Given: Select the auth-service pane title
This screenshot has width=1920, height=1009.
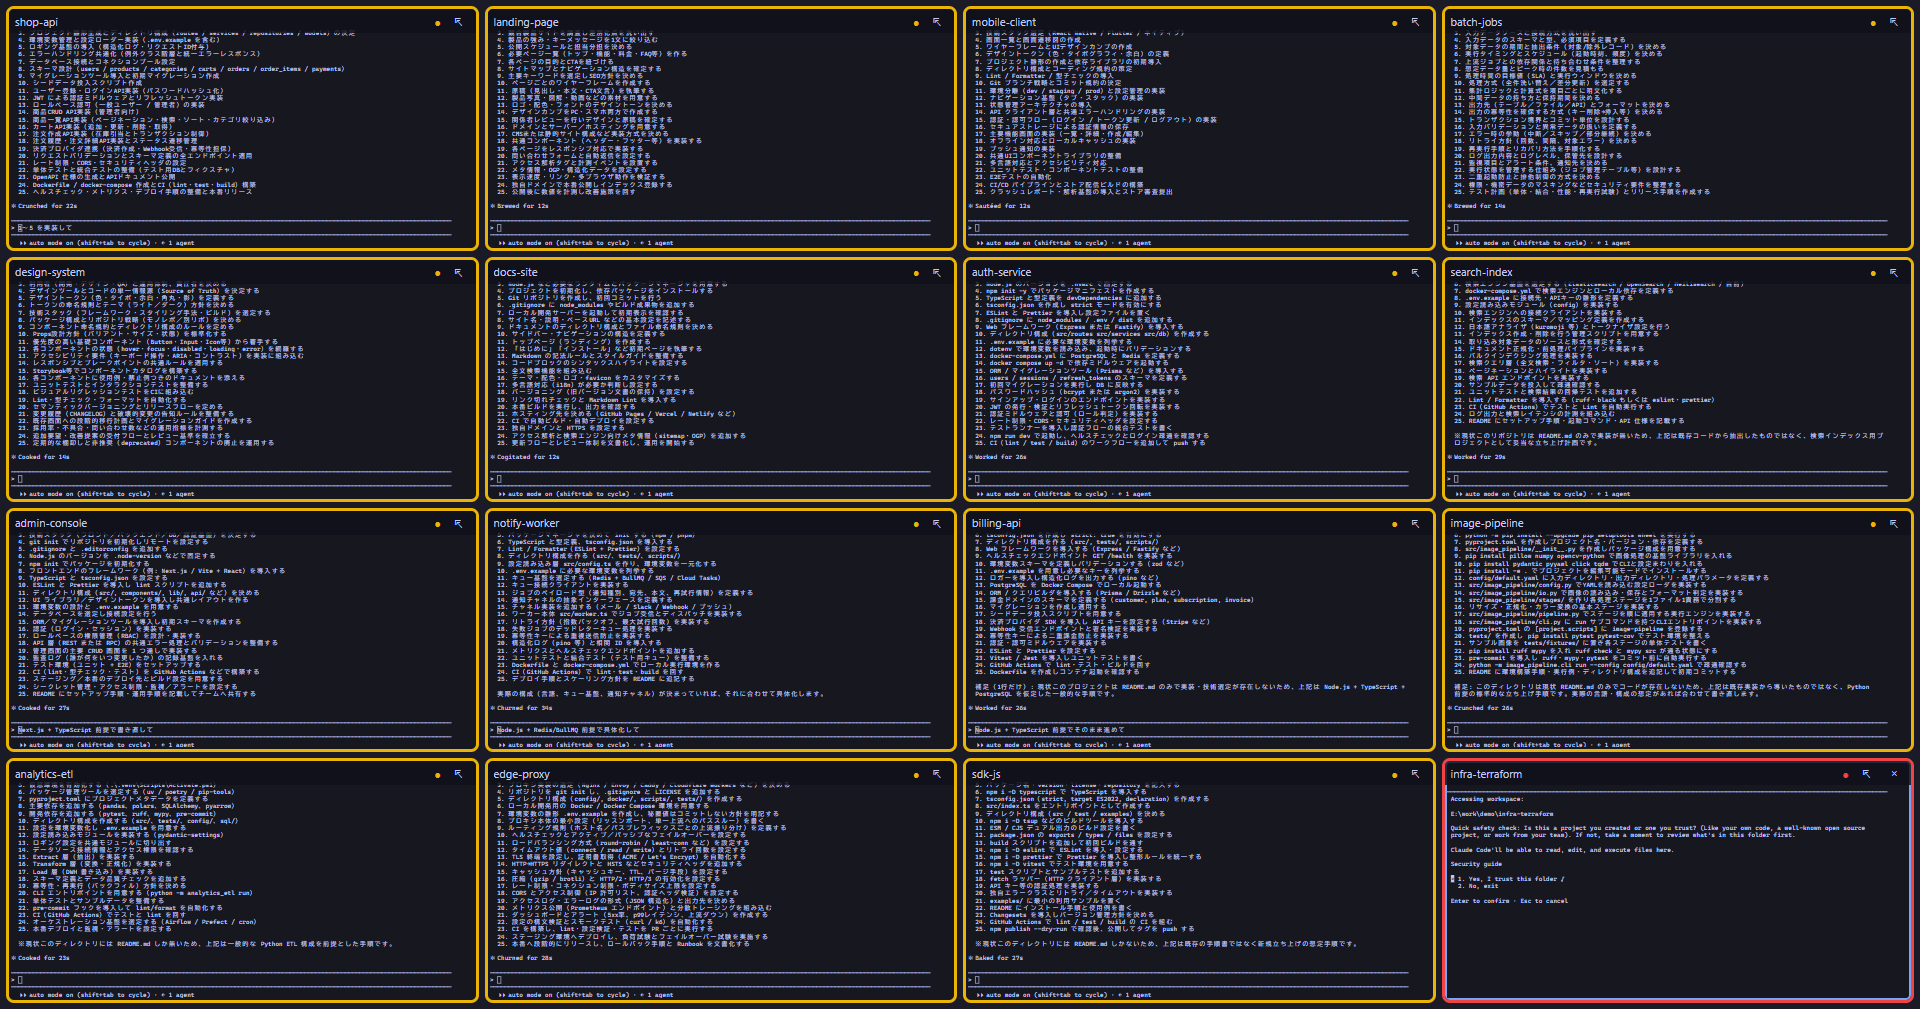Looking at the screenshot, I should [x=1001, y=272].
